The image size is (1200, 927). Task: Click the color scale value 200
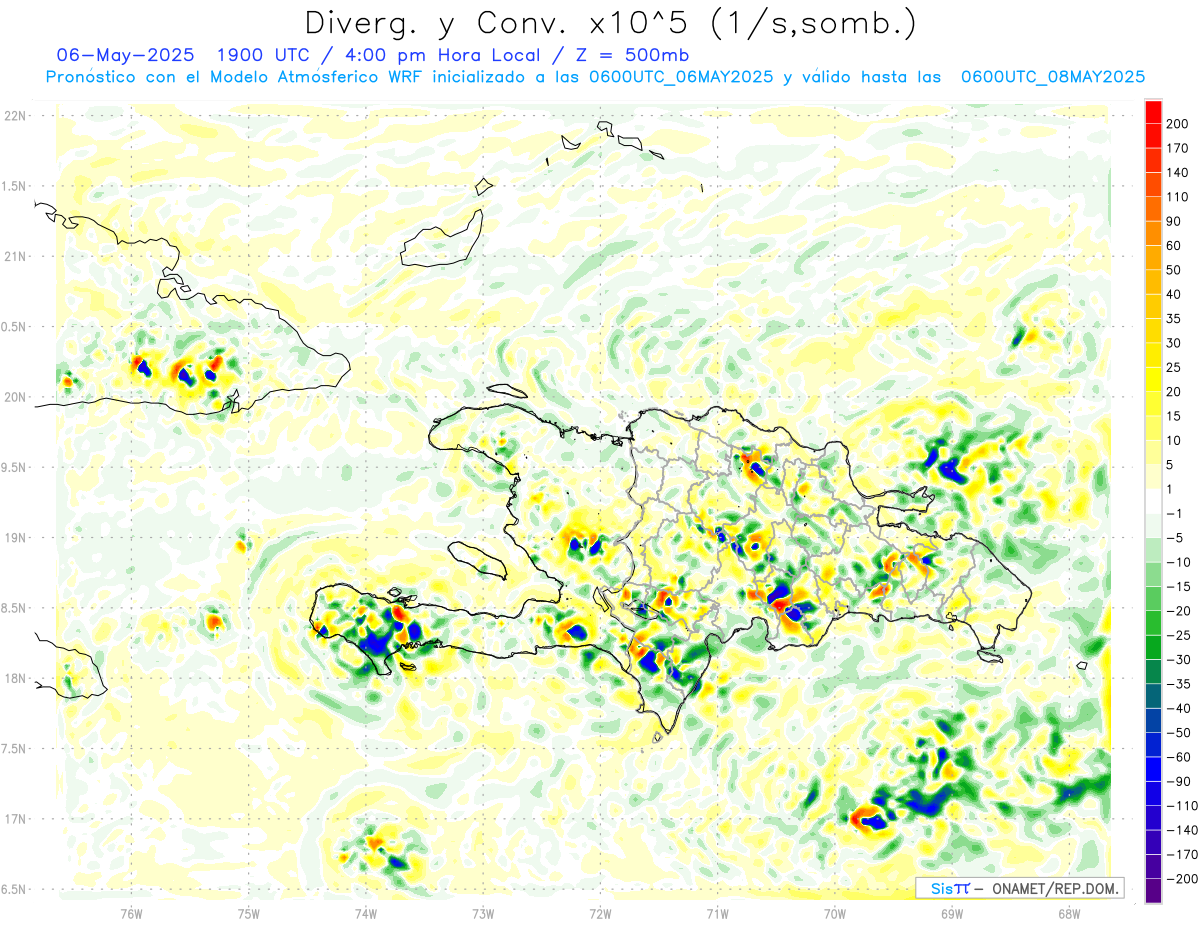1179,123
